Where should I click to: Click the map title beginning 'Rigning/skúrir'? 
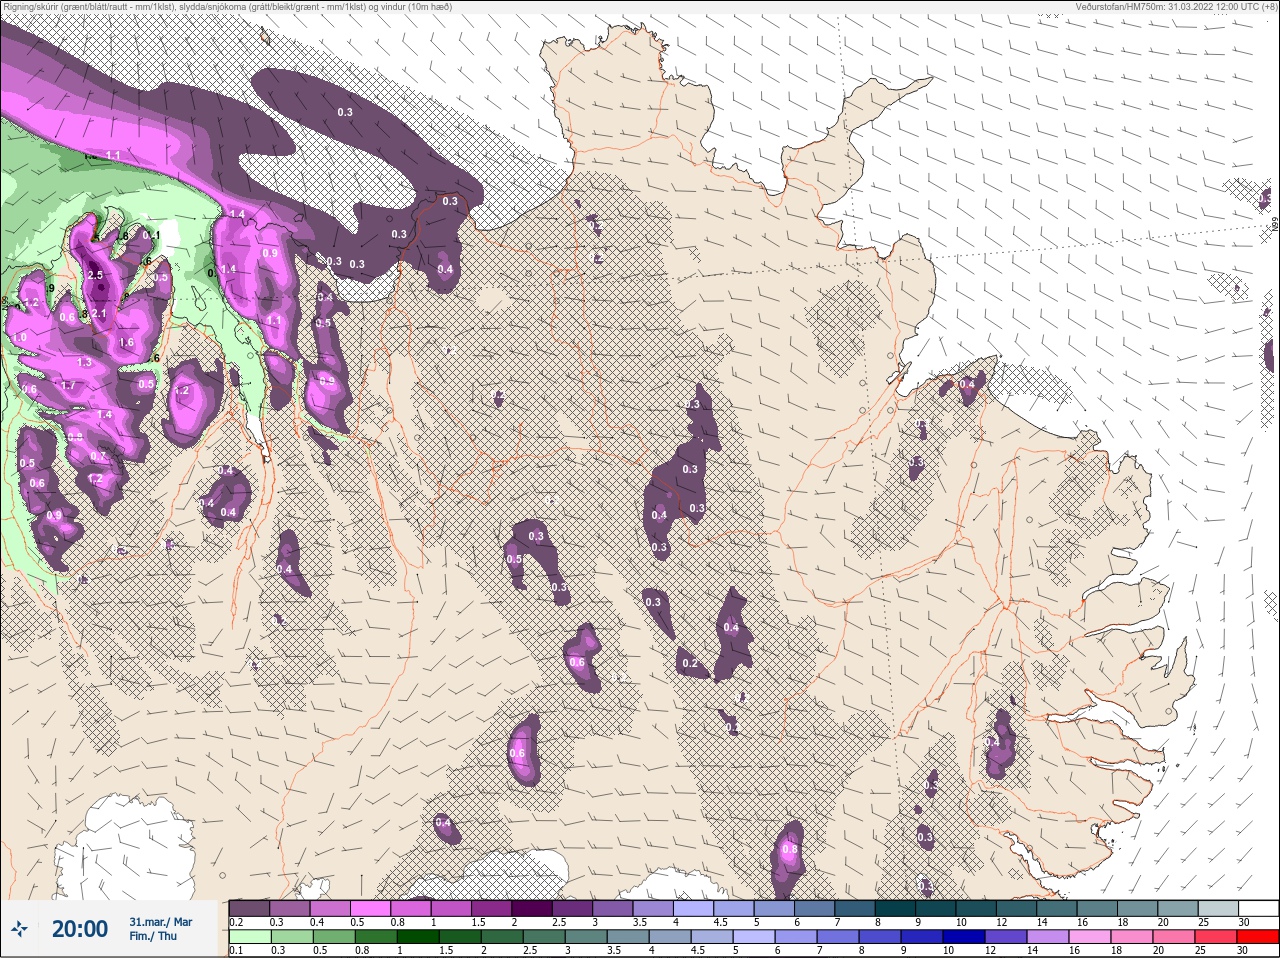pyautogui.click(x=227, y=7)
